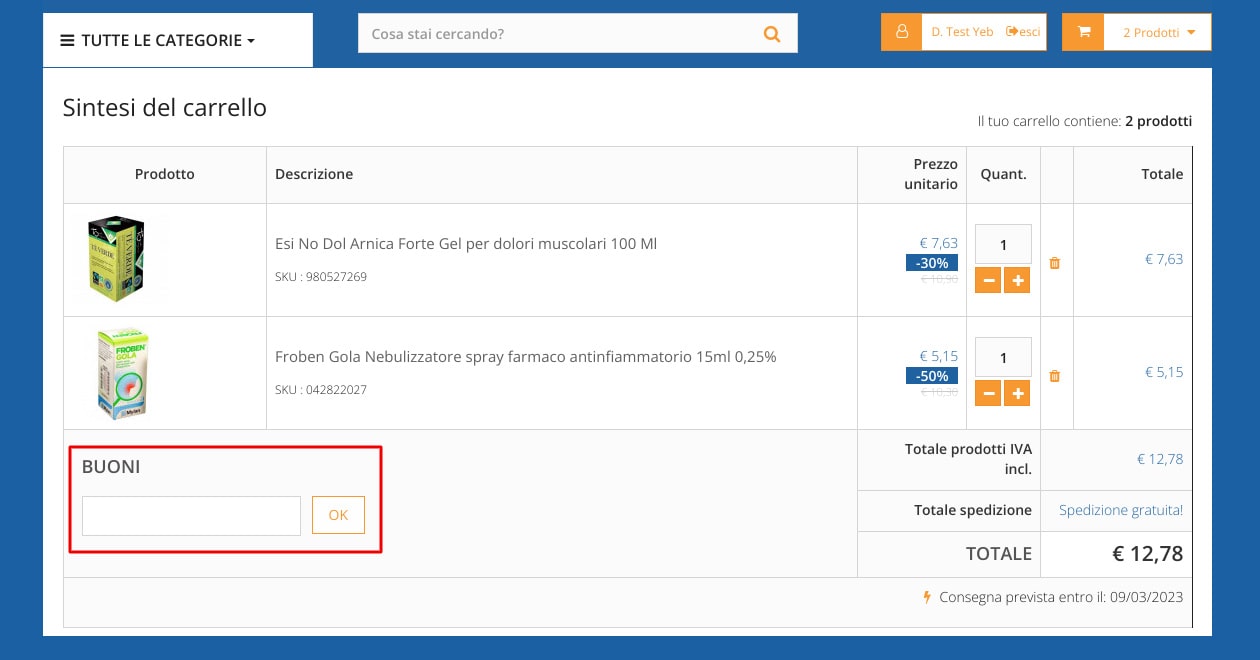Select the SKU : 980527269 text
This screenshot has width=1260, height=660.
click(x=321, y=277)
